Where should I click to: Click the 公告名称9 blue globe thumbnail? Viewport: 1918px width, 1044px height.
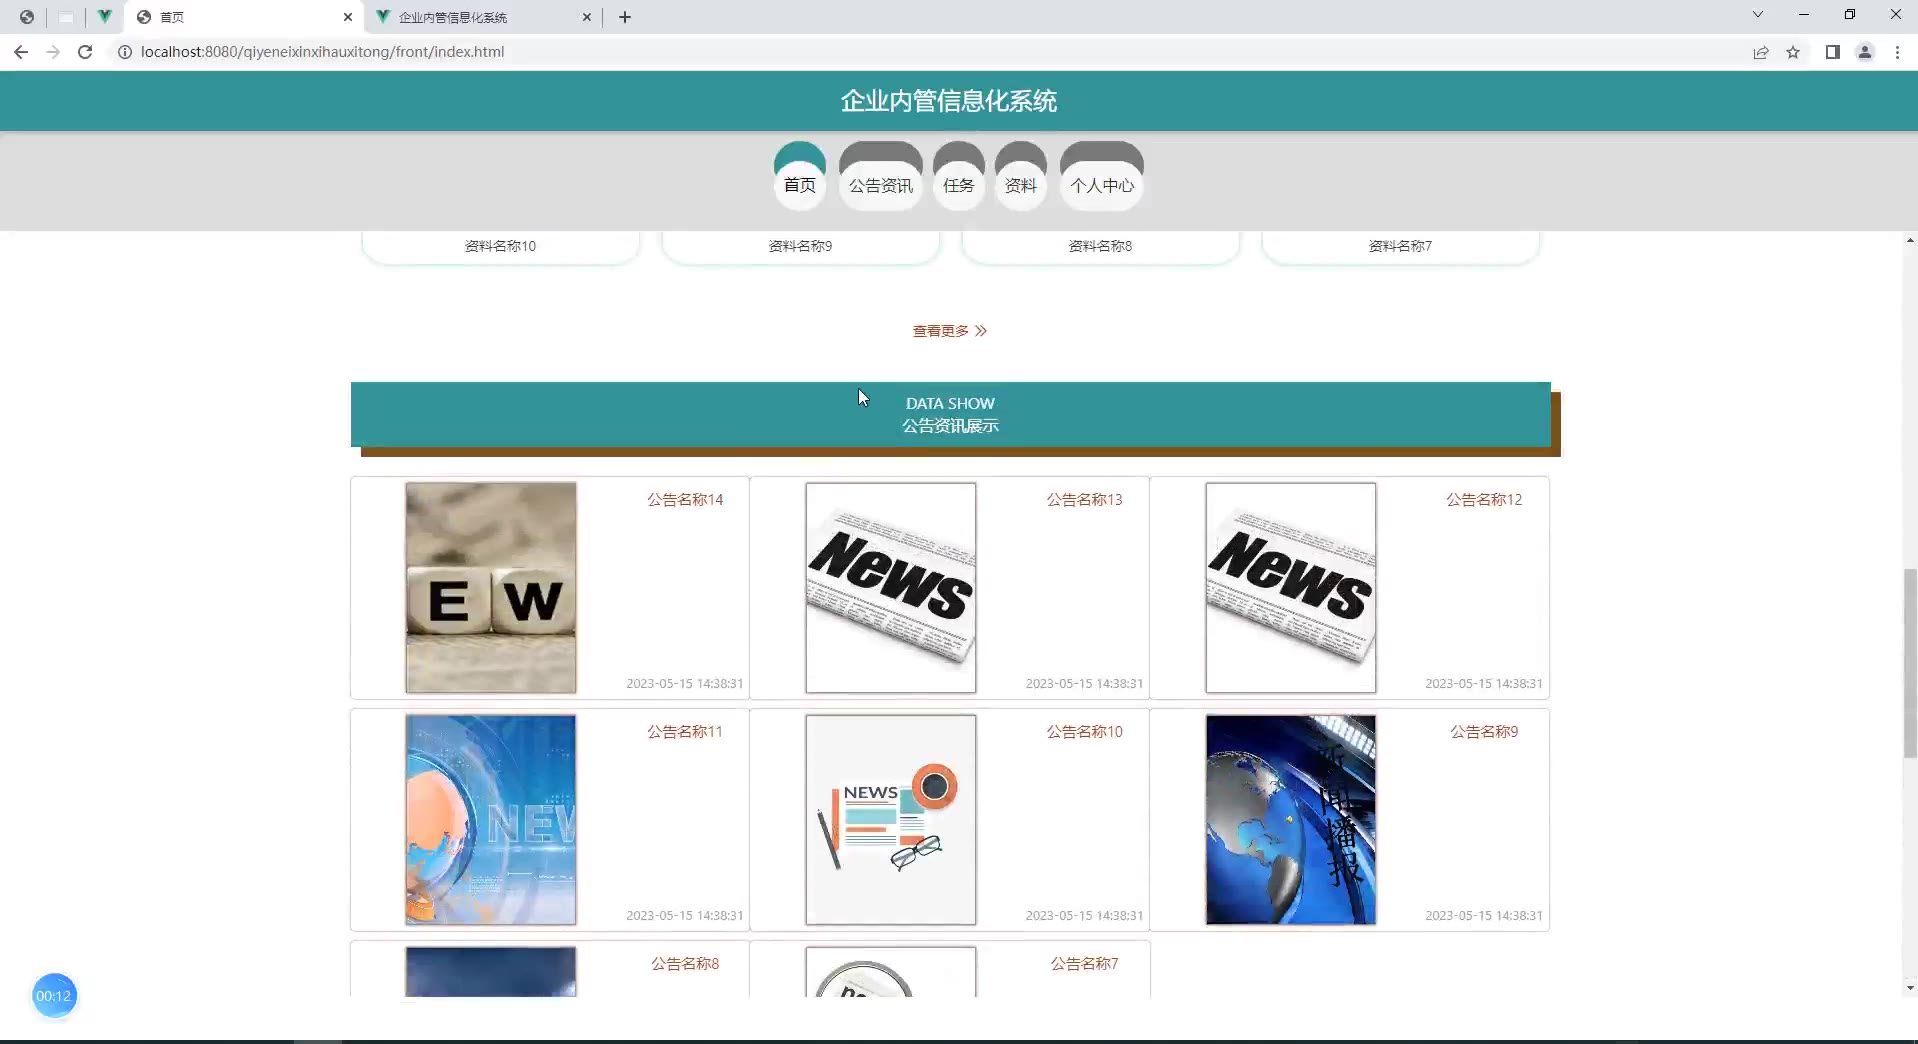coord(1291,820)
